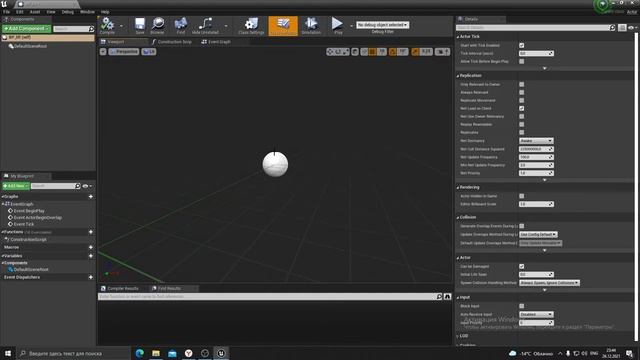
Task: Click the green Add New button
Action: pos(16,186)
